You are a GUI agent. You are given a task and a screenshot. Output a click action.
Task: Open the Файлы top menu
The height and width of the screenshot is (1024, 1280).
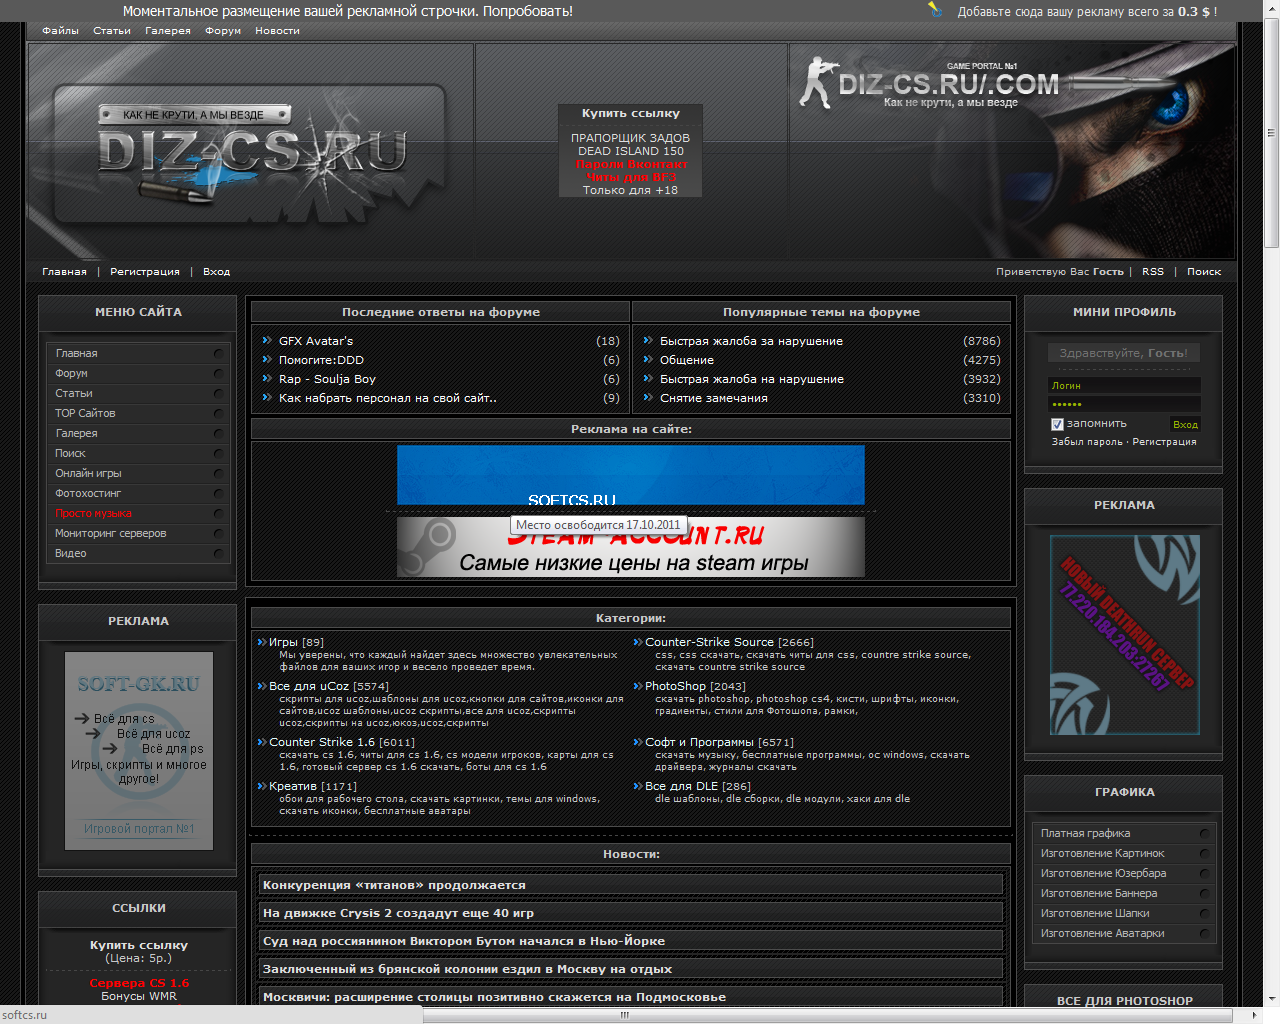tap(60, 31)
